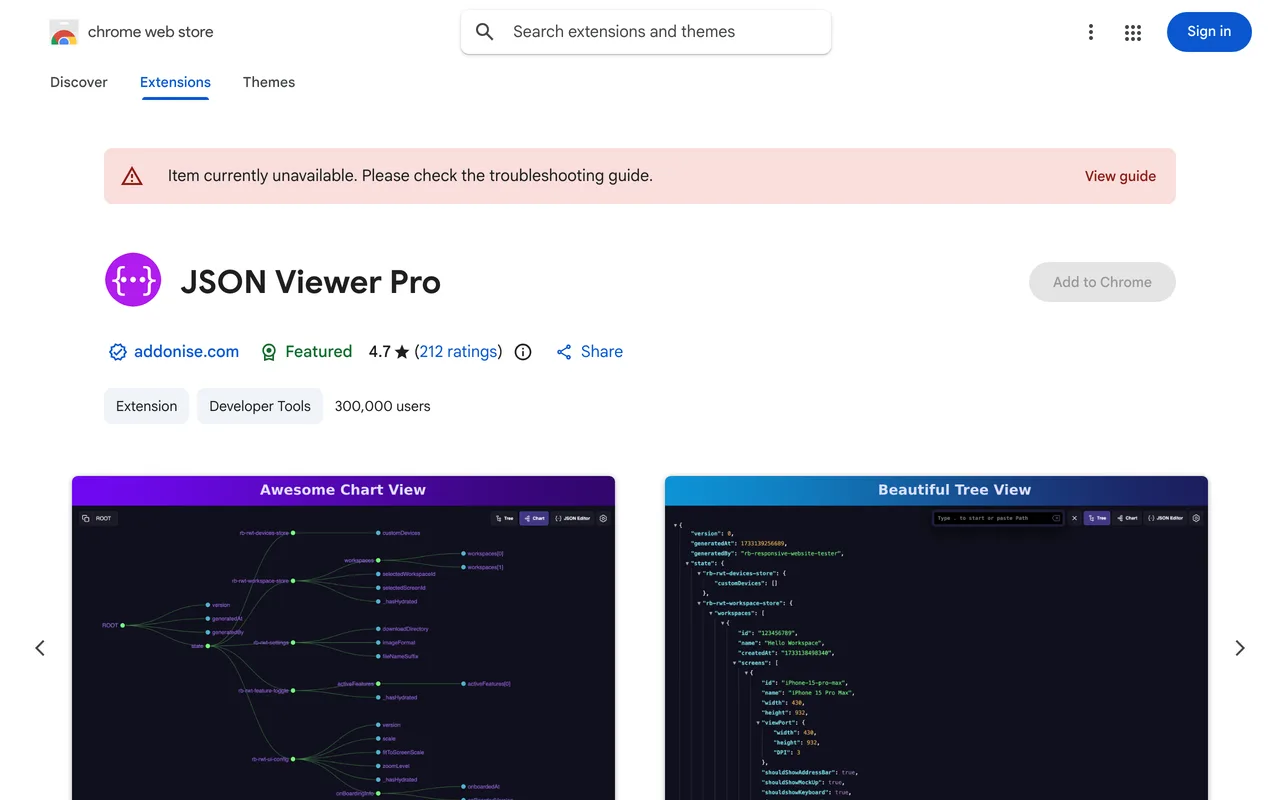This screenshot has height=800, width=1280.
Task: Open the Beautiful Tree View screenshot
Action: point(936,638)
